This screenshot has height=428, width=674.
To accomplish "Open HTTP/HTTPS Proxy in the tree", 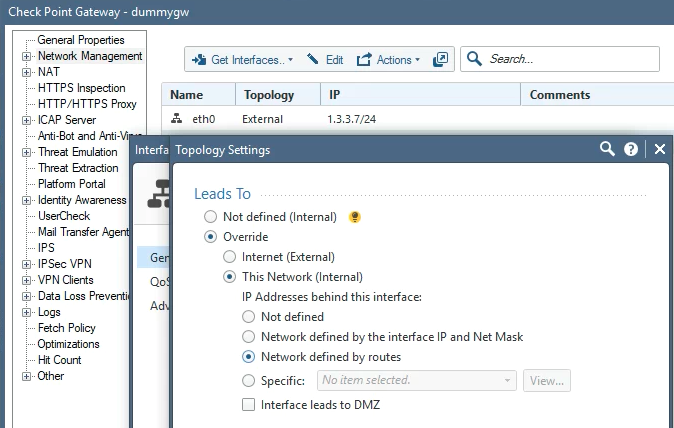I will point(87,104).
